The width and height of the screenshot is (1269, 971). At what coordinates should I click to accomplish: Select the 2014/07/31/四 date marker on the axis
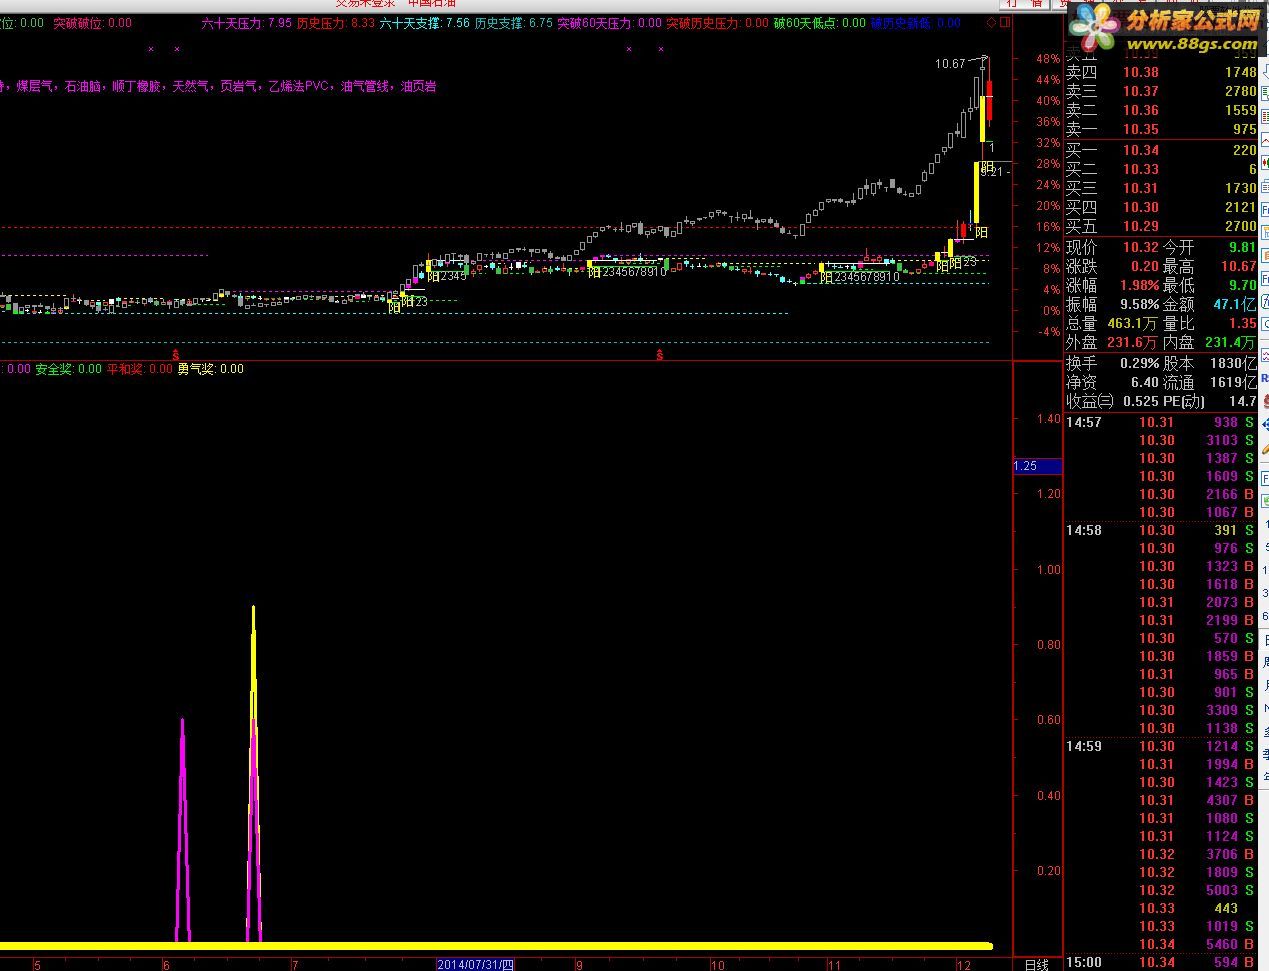point(475,964)
